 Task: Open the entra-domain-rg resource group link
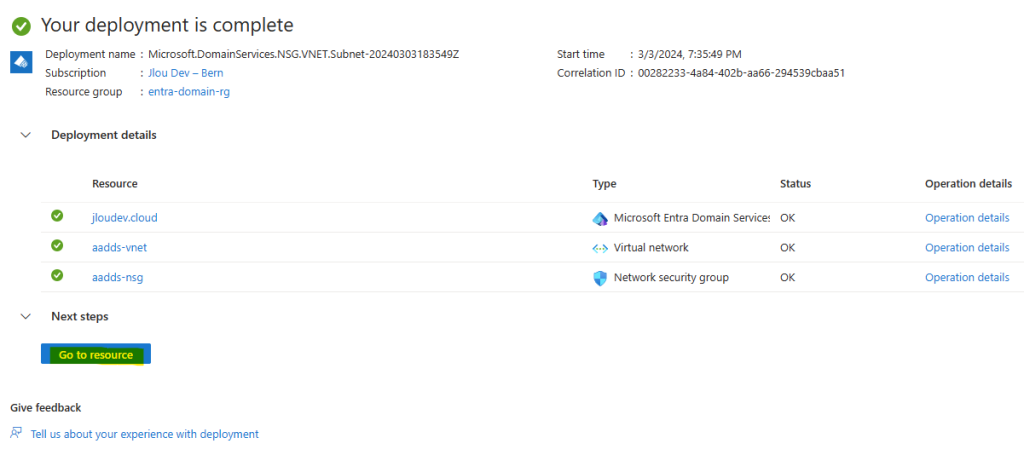[x=189, y=92]
